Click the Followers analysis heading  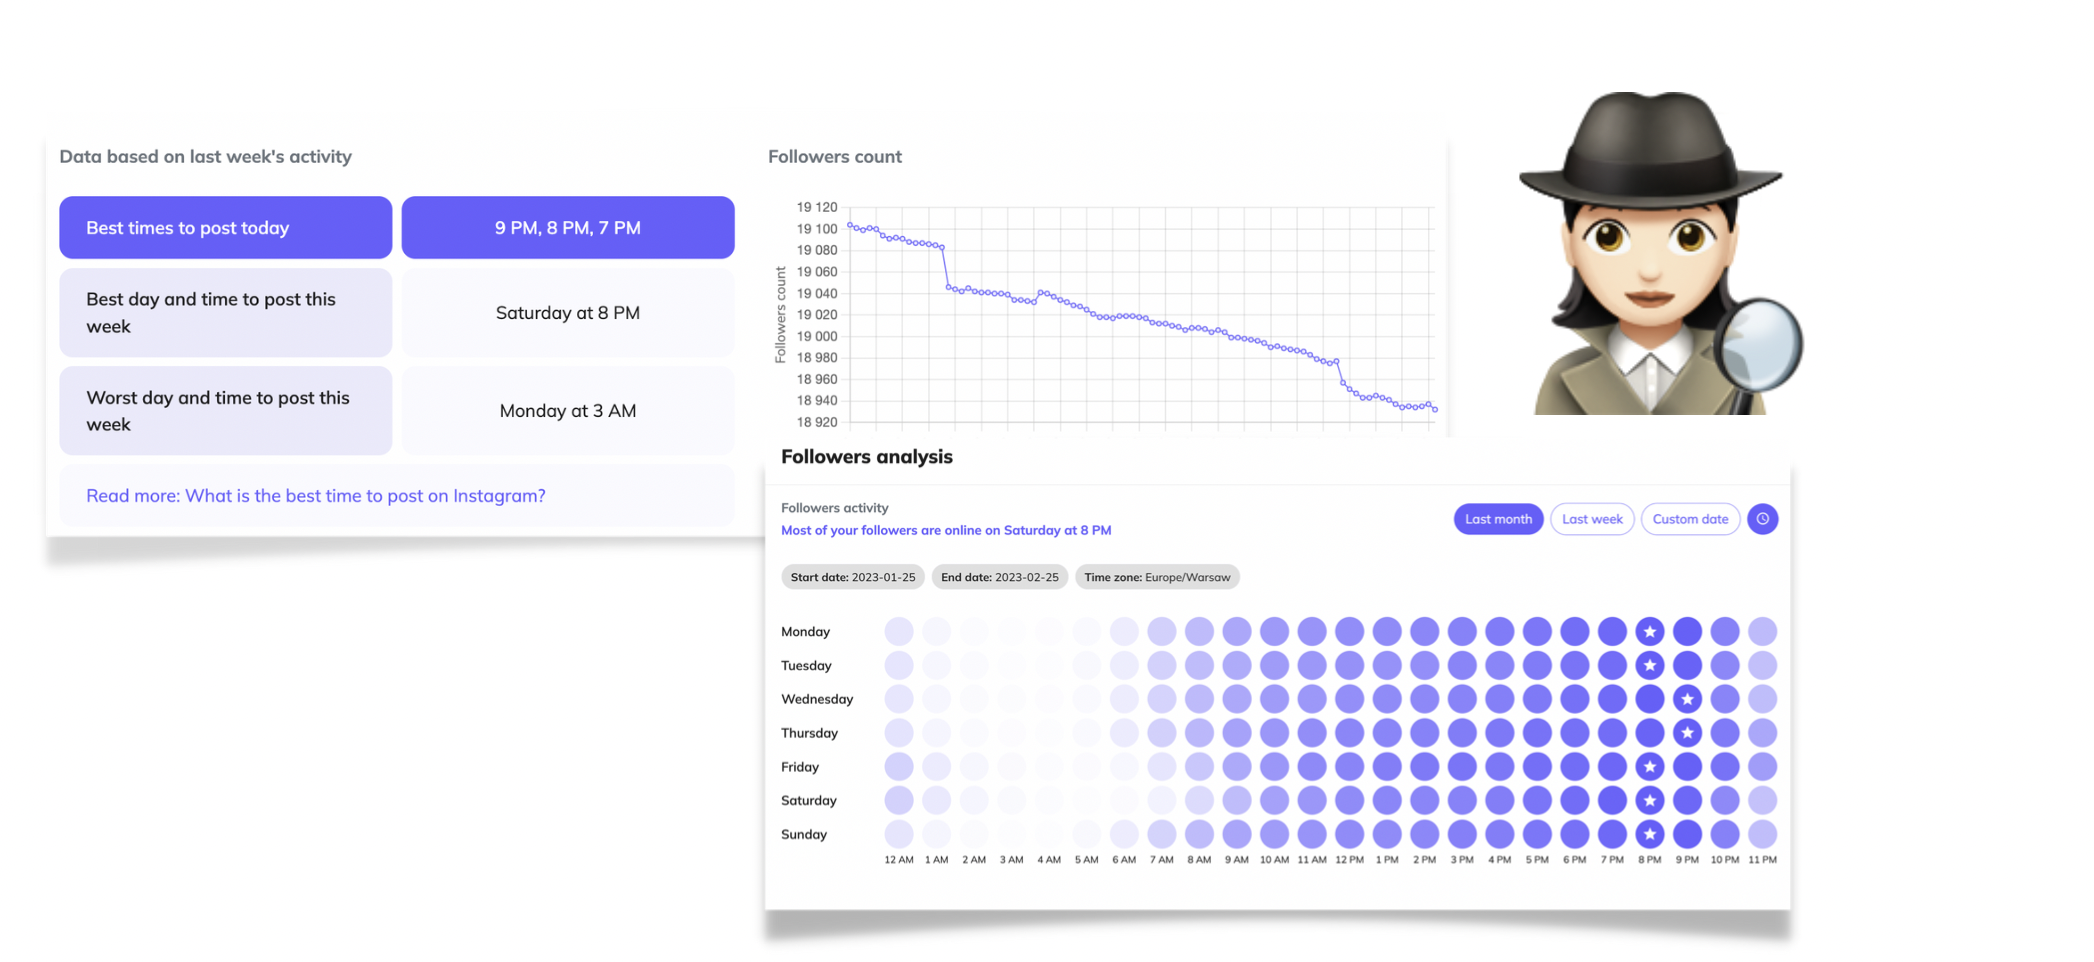(x=866, y=457)
